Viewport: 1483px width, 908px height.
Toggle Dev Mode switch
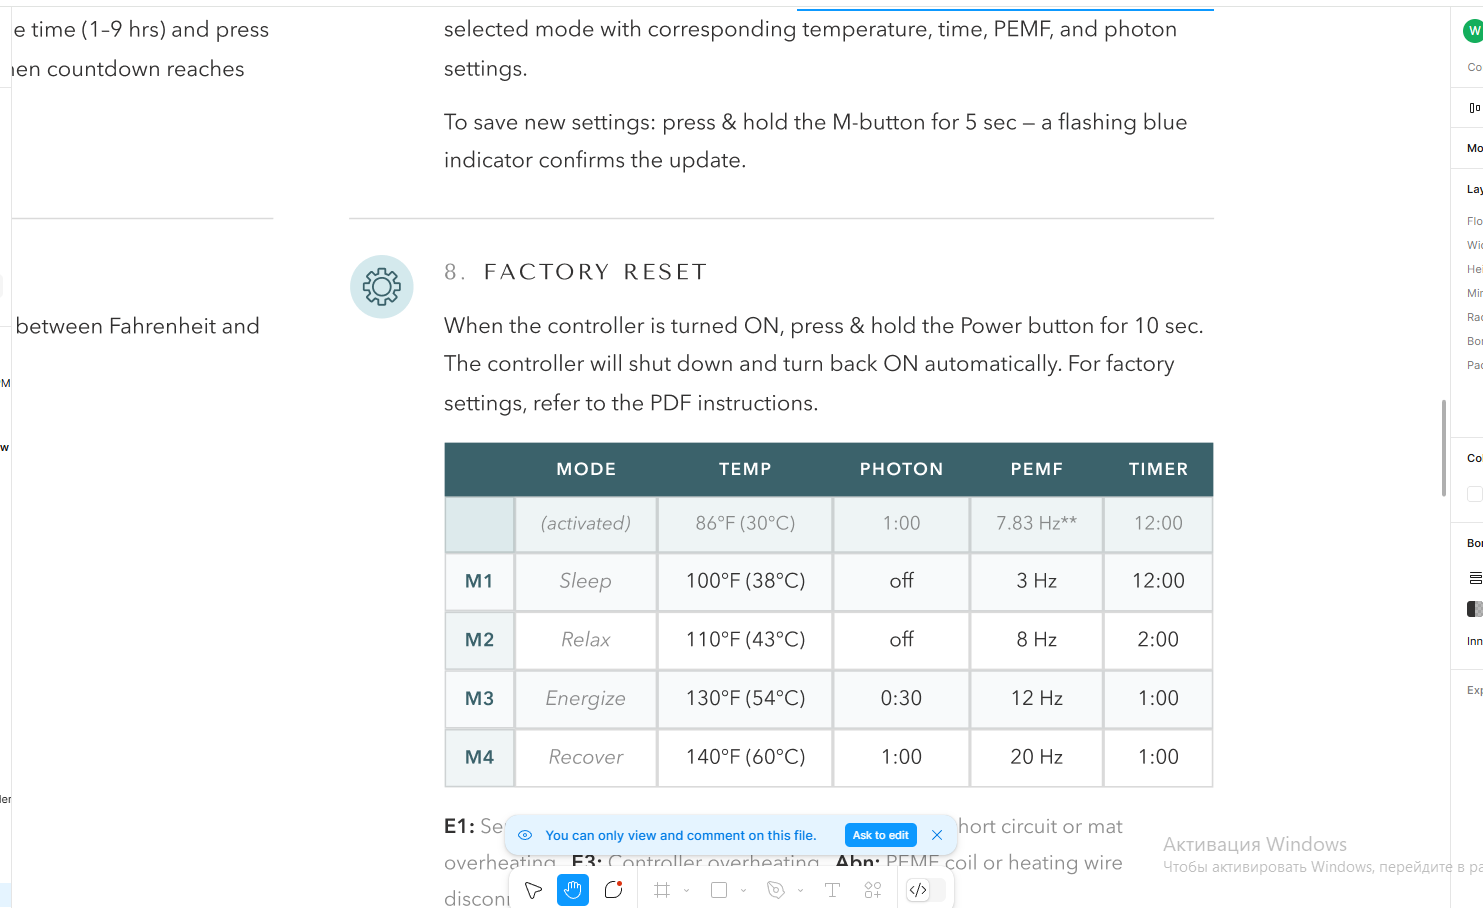[926, 890]
